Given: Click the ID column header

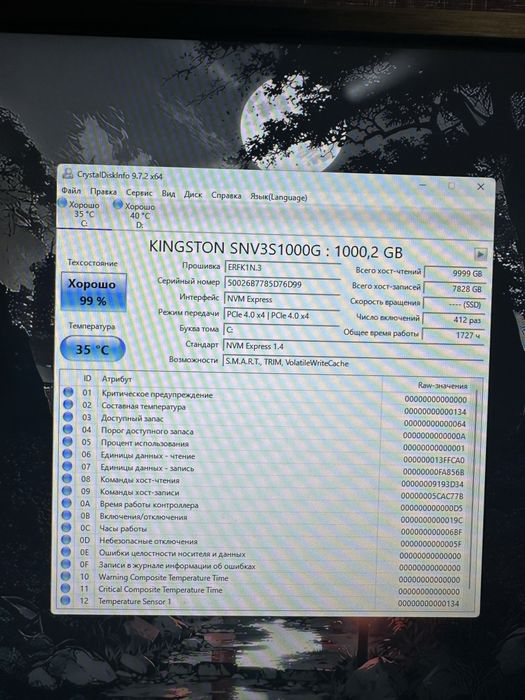Looking at the screenshot, I should [x=87, y=379].
